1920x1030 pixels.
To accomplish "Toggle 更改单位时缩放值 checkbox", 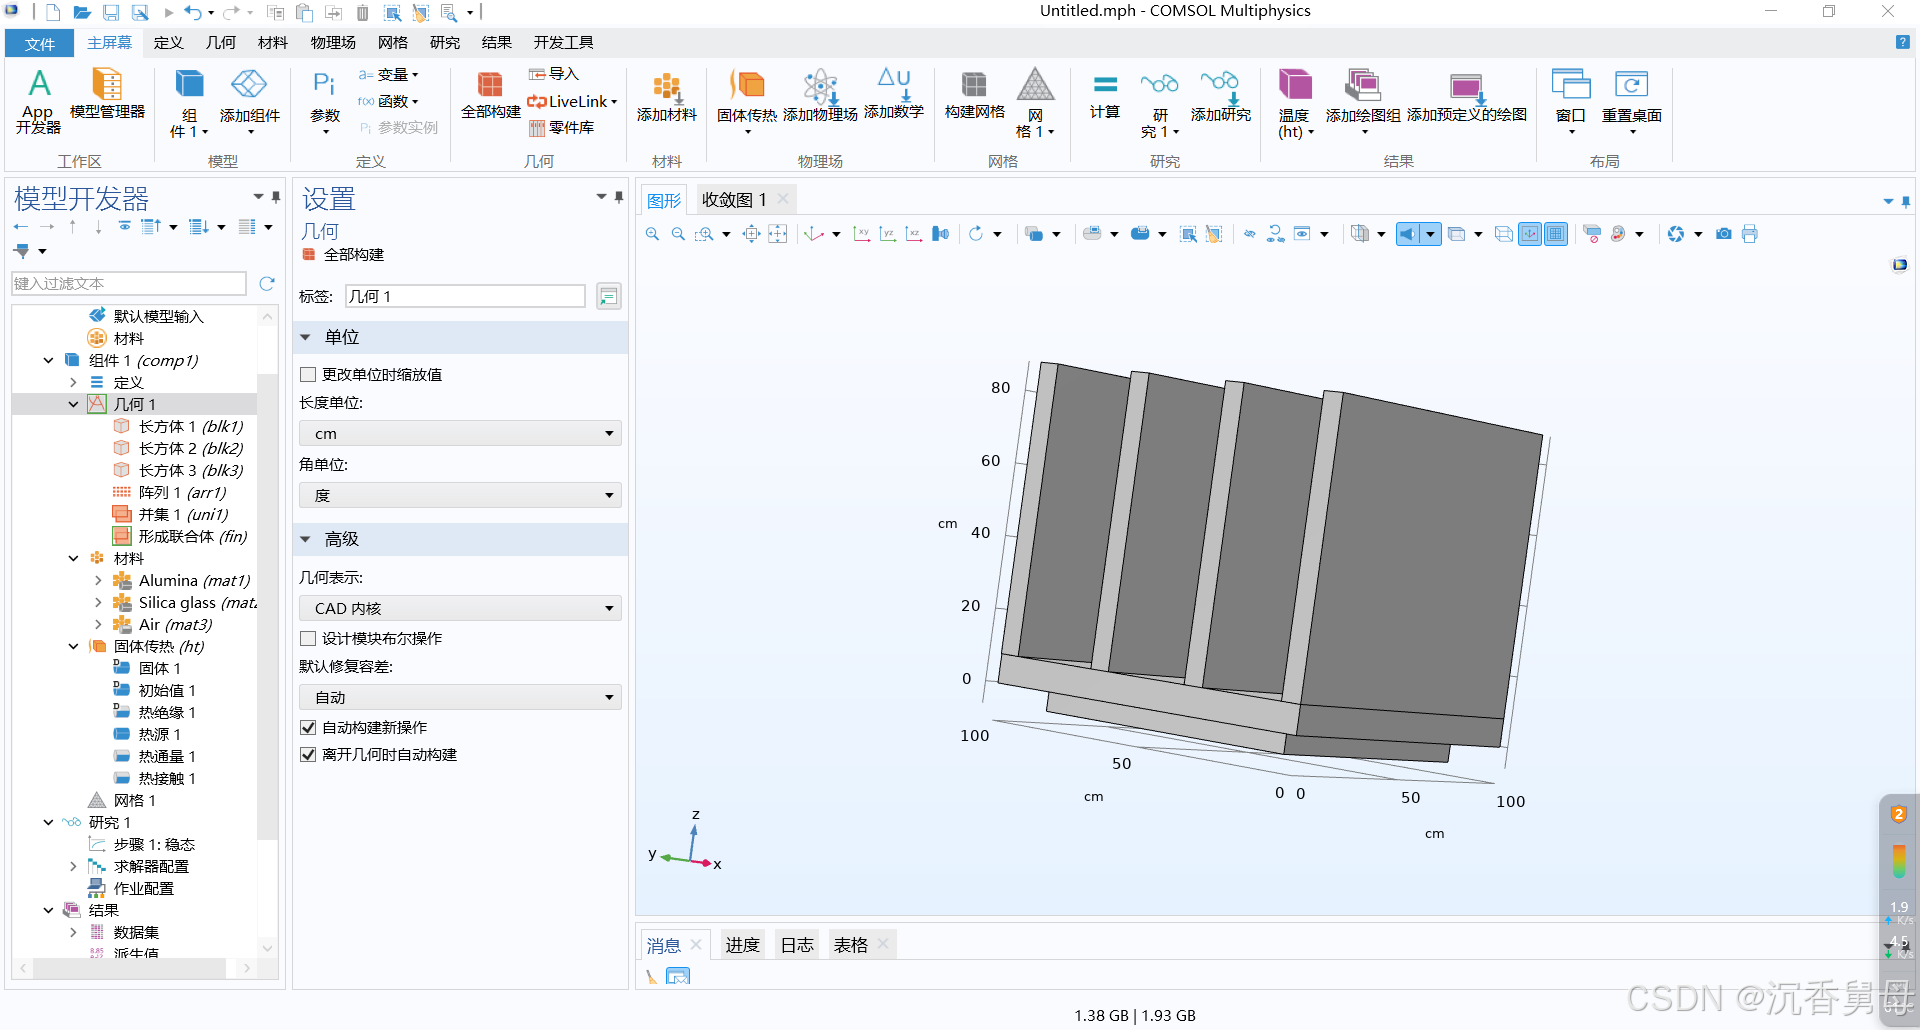I will click(308, 375).
